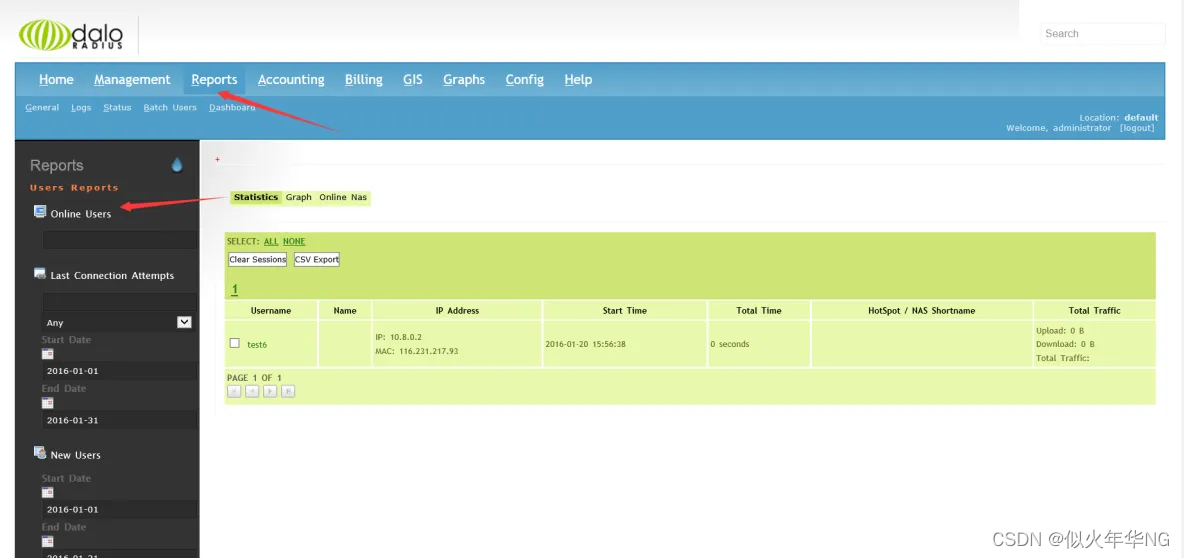This screenshot has height=558, width=1184.
Task: Open calendar for New Users start date
Action: coord(48,492)
